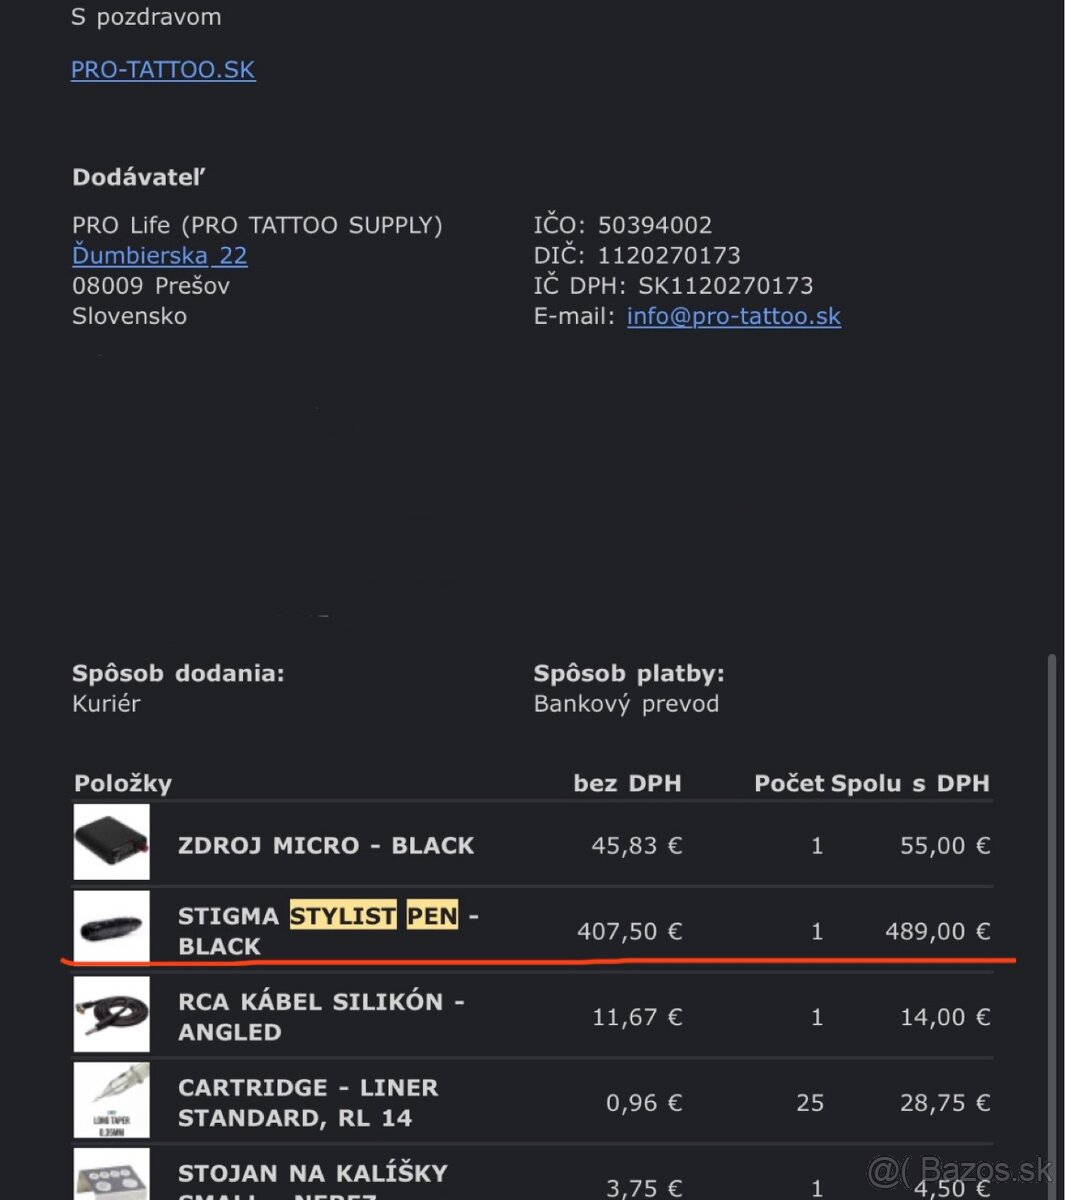This screenshot has width=1065, height=1200.
Task: Click the STOJAN NA KALÍŠKY item name
Action: (x=312, y=1174)
